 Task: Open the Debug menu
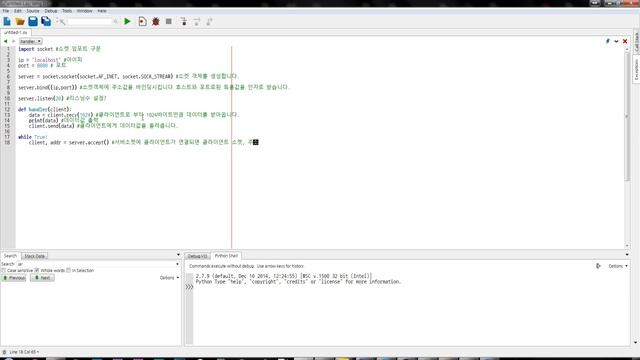pyautogui.click(x=51, y=11)
